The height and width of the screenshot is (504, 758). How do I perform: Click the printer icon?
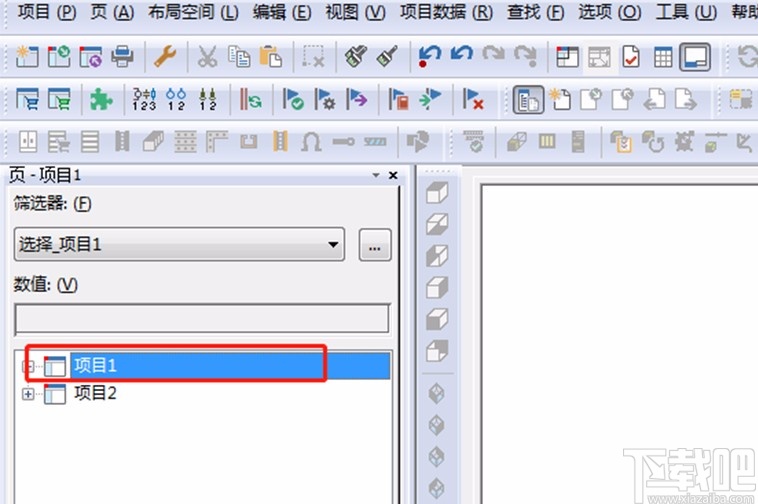tap(122, 57)
